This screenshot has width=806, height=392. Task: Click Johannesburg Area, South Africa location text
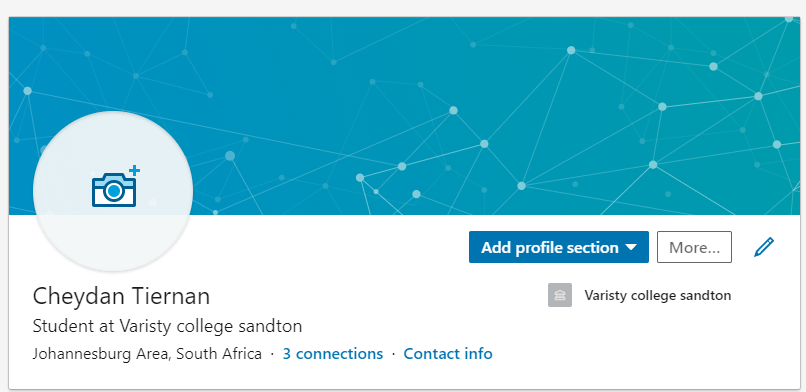(147, 354)
